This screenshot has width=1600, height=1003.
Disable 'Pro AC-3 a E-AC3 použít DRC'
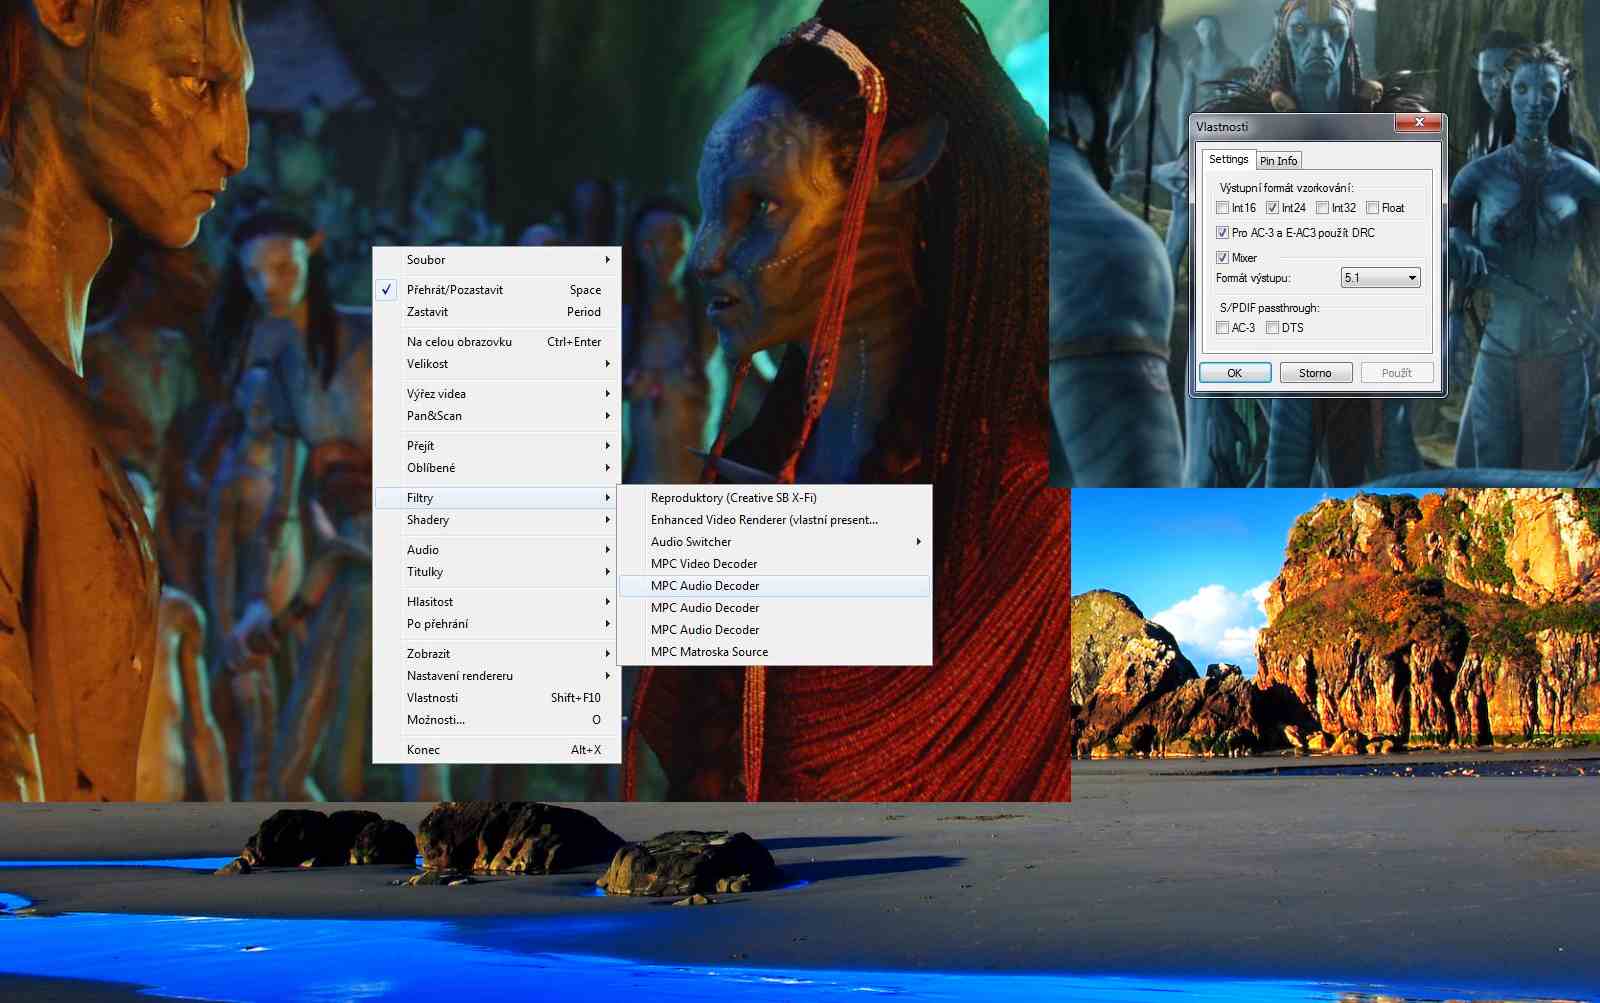click(x=1222, y=233)
